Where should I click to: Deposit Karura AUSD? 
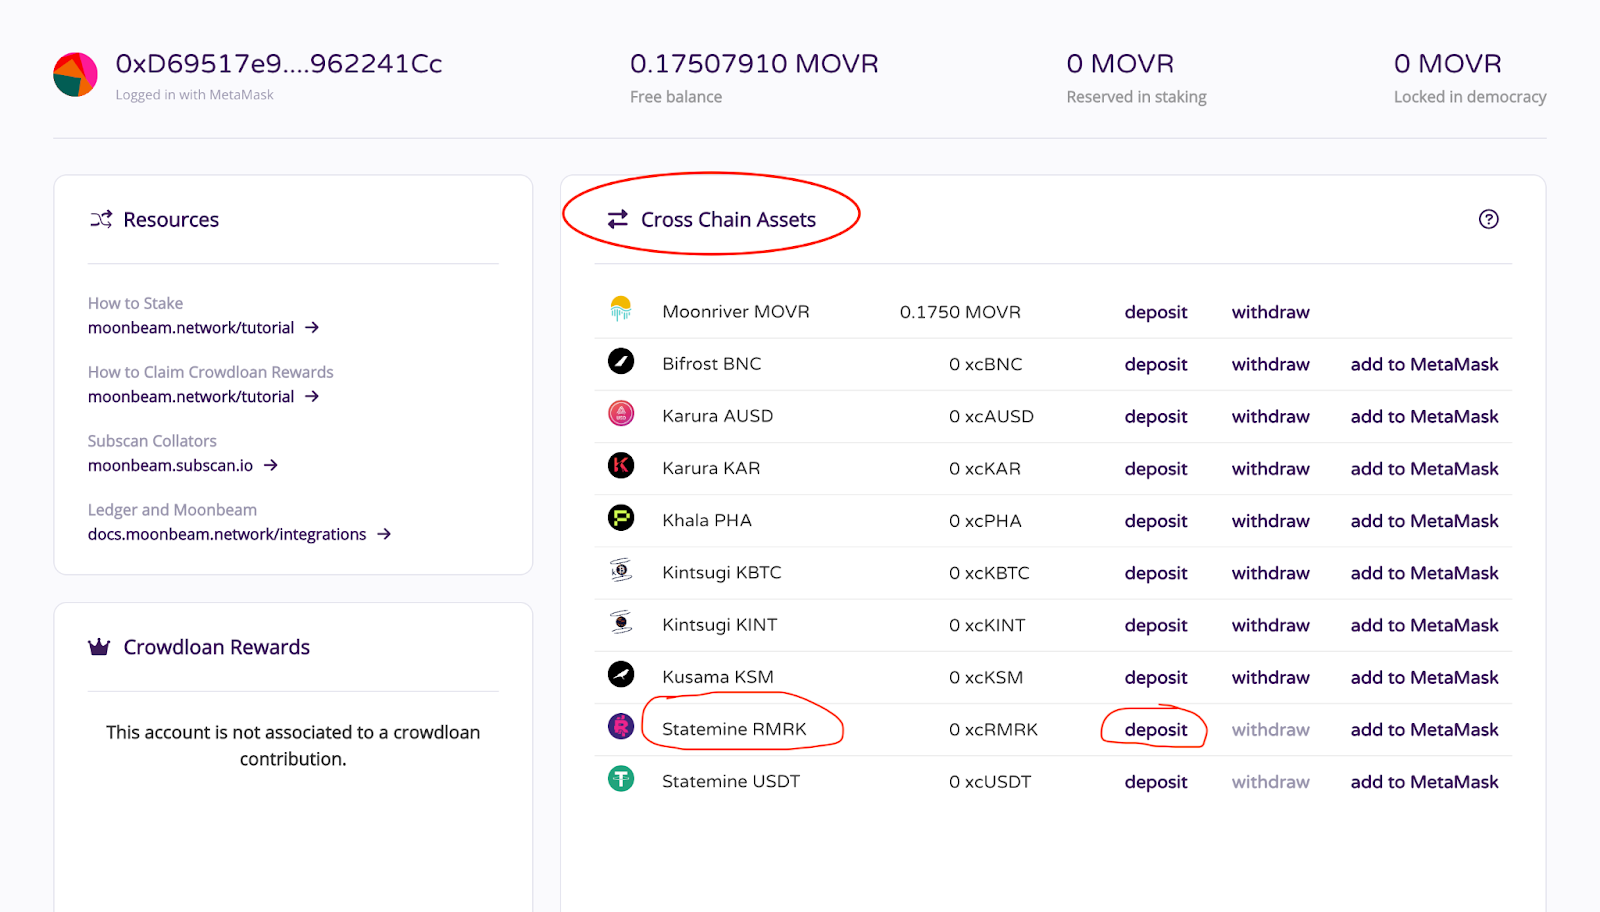tap(1156, 416)
